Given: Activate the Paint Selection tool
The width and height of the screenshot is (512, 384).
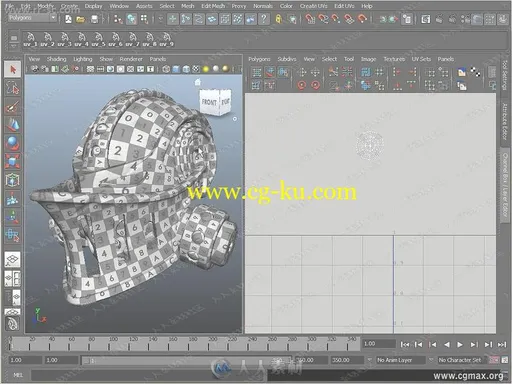Looking at the screenshot, I should [x=13, y=107].
